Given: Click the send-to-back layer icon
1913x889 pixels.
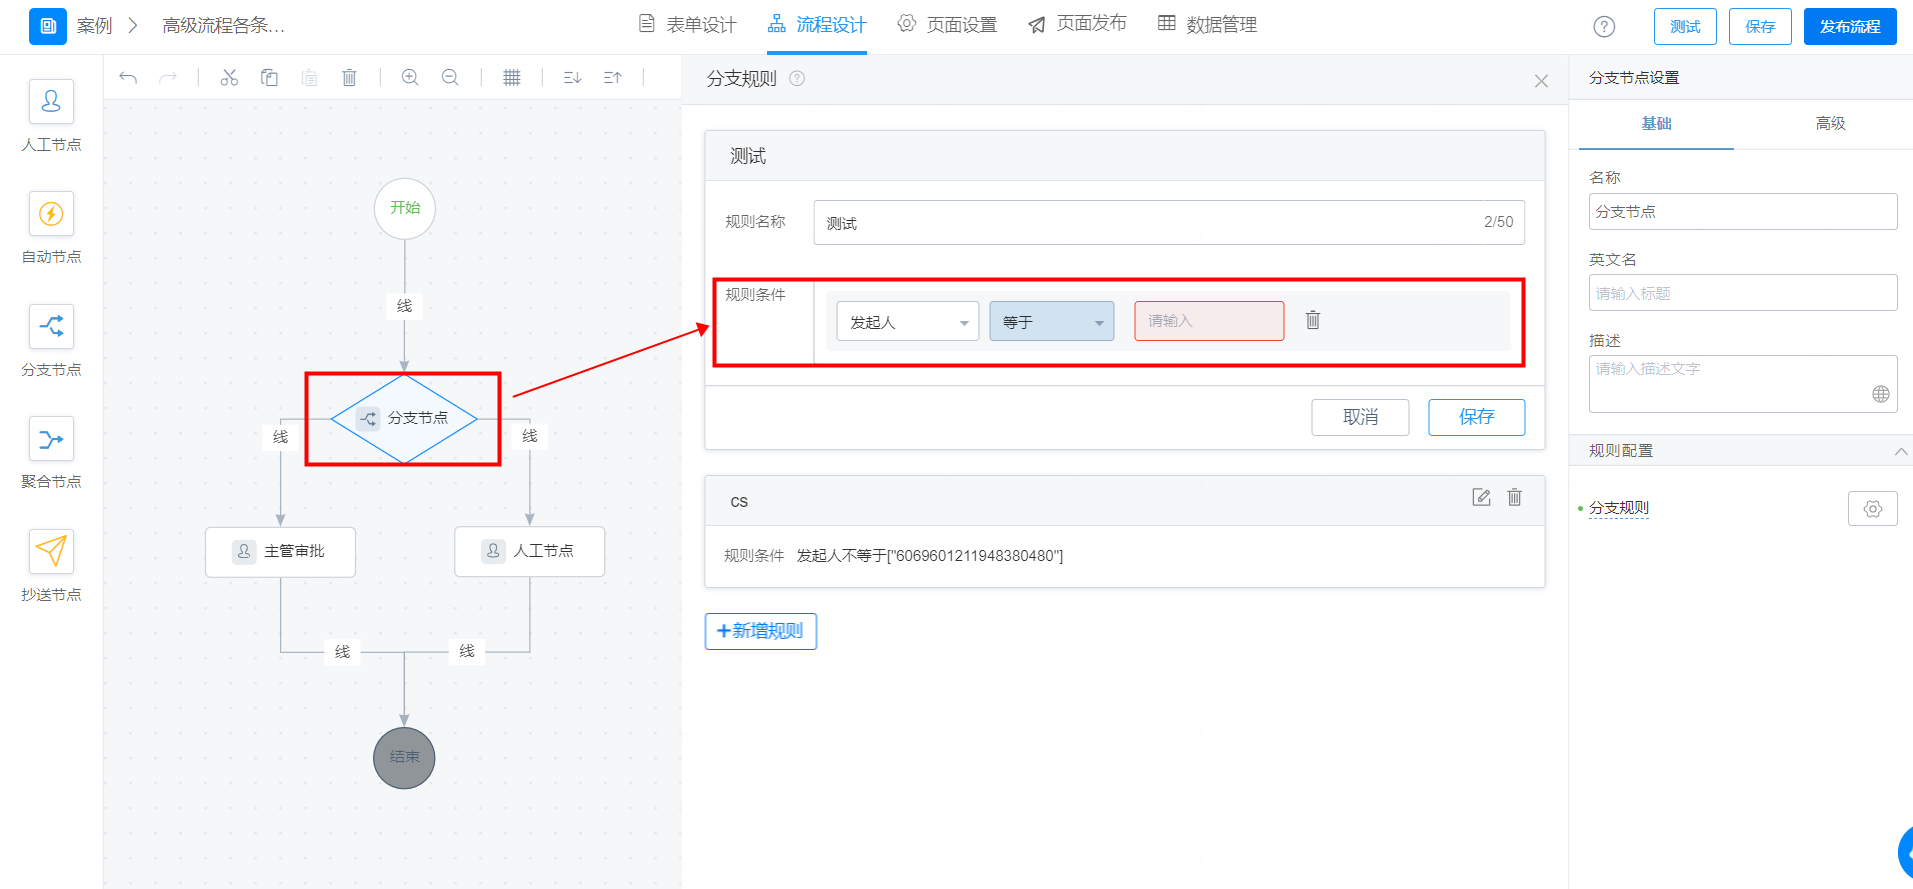Looking at the screenshot, I should click(x=572, y=77).
